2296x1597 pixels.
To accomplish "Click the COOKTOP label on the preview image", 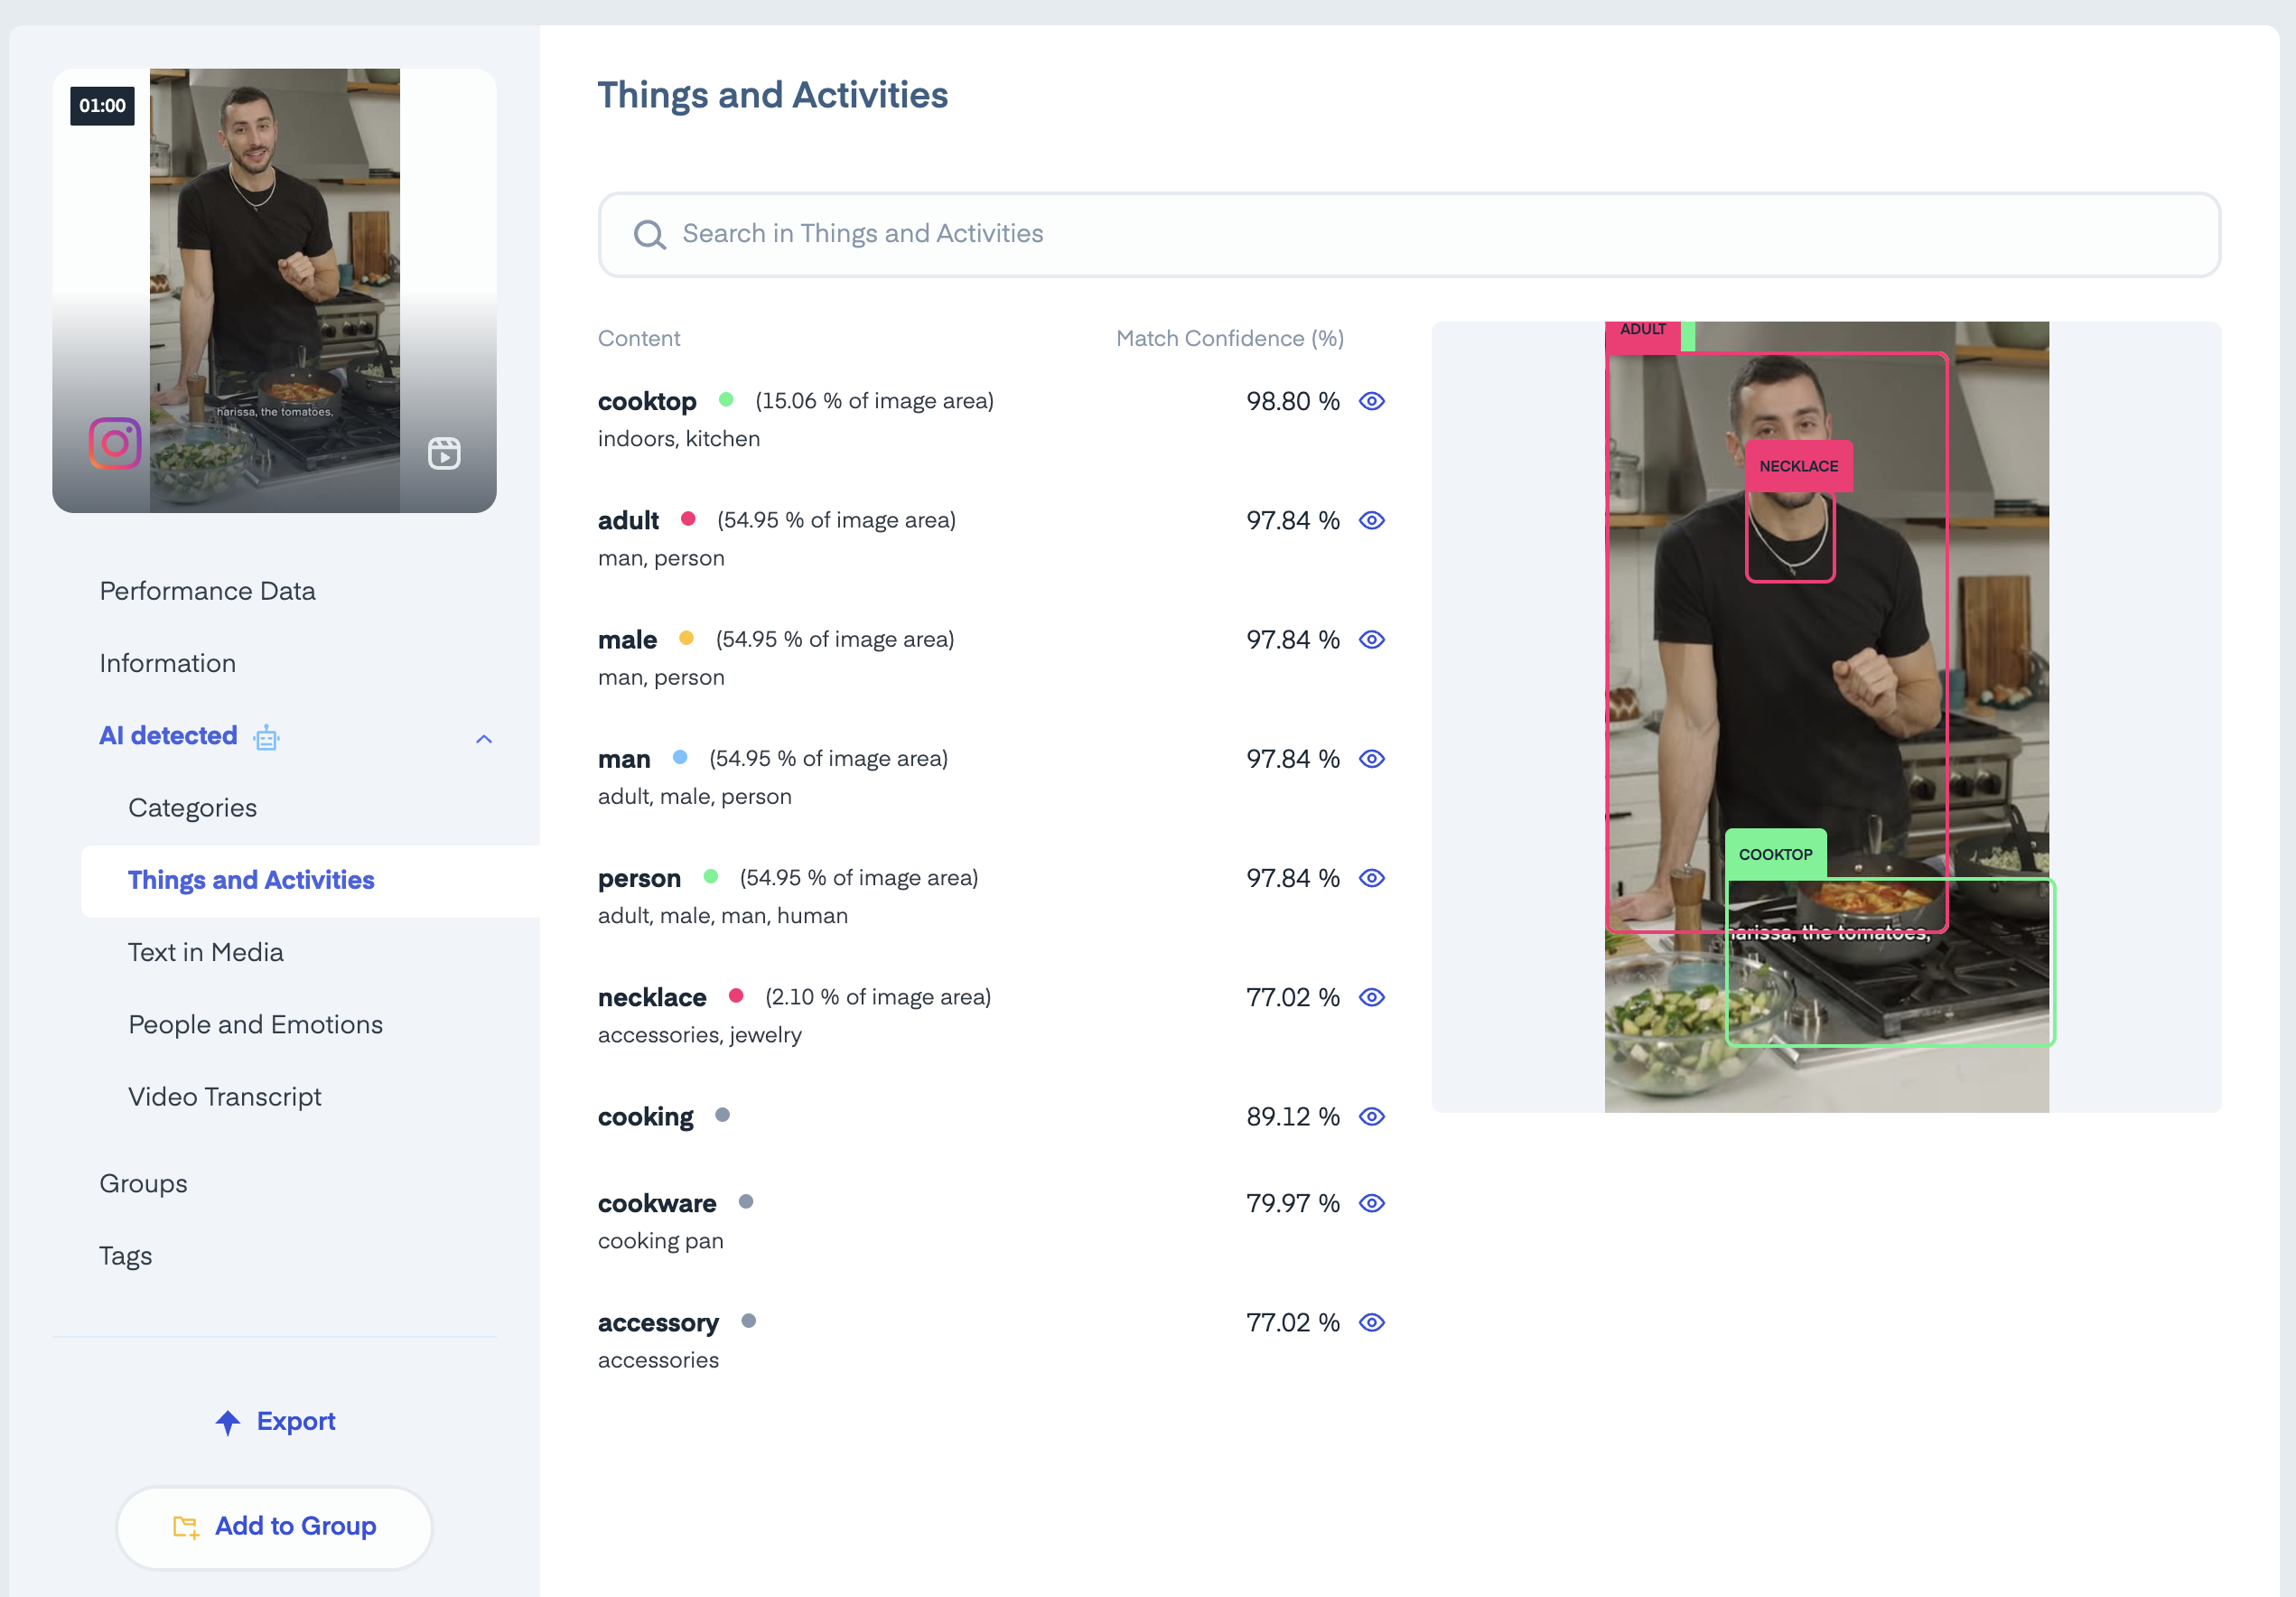I will pyautogui.click(x=1774, y=854).
